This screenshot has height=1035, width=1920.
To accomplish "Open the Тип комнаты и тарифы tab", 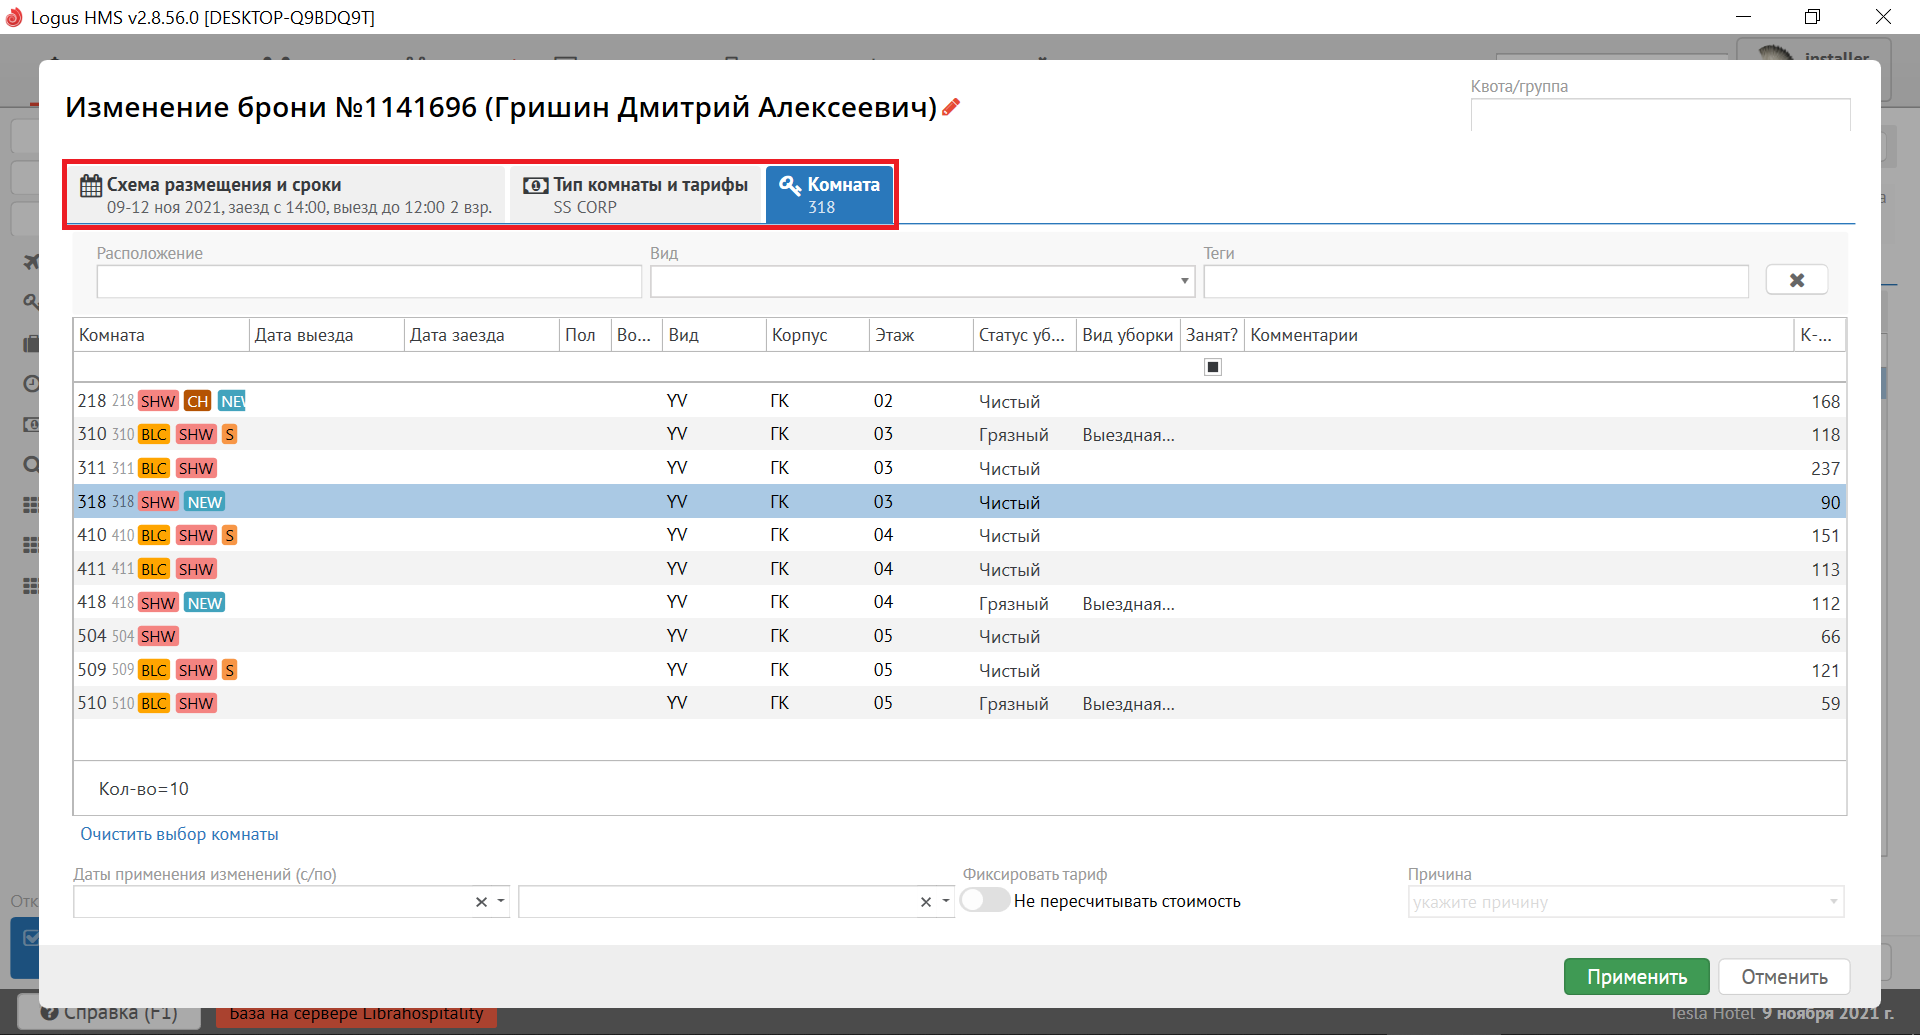I will coord(637,195).
